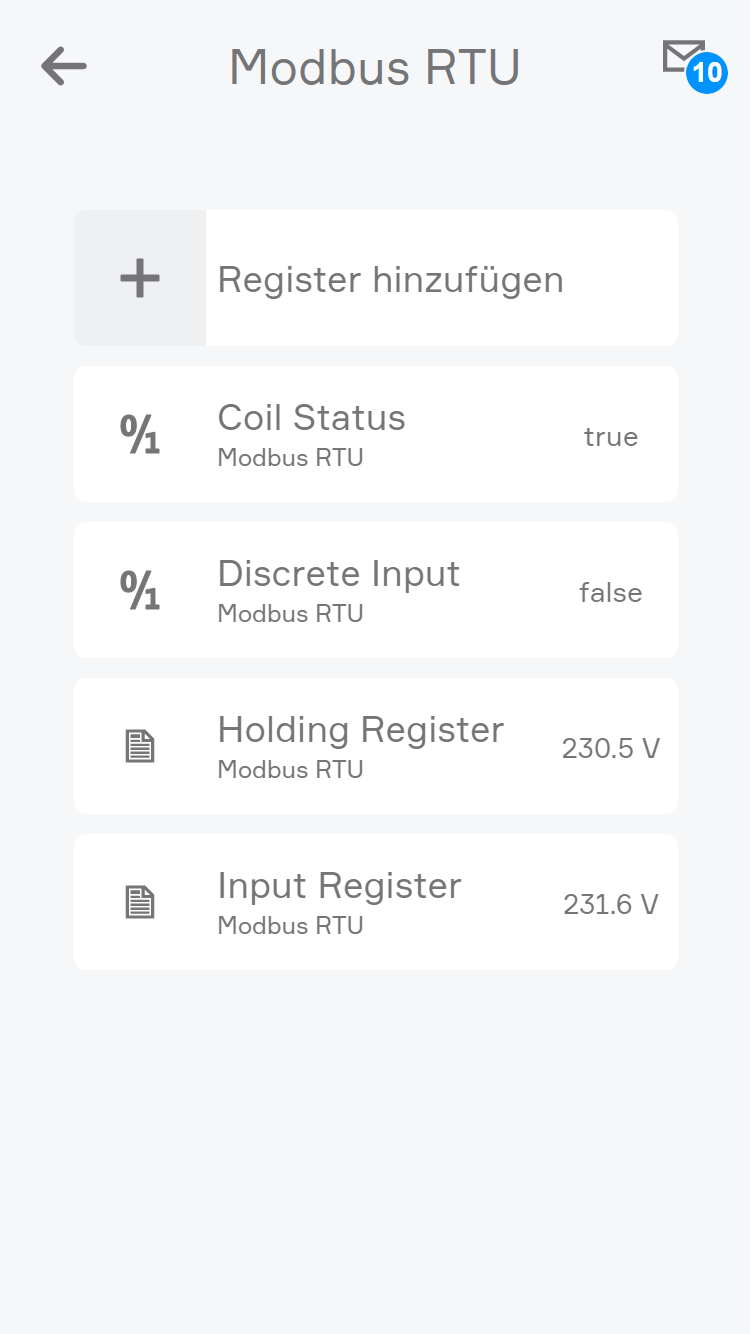The height and width of the screenshot is (1334, 750).
Task: Click the plus icon to add register
Action: tap(140, 278)
